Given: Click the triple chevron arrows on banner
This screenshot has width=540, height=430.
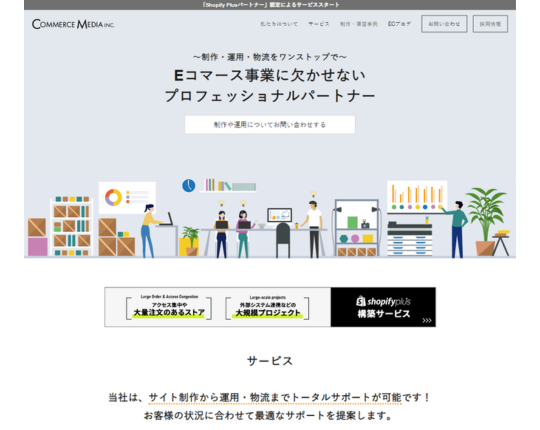Looking at the screenshot, I should tap(427, 321).
